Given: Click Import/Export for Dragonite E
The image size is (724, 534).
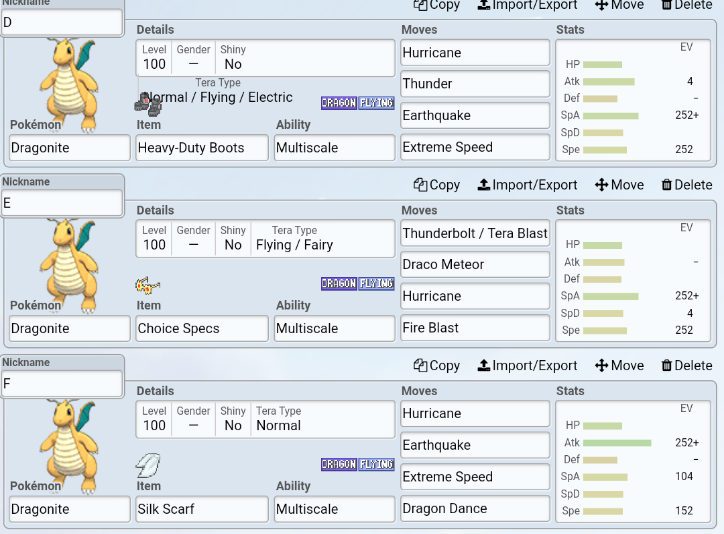Looking at the screenshot, I should [x=527, y=185].
